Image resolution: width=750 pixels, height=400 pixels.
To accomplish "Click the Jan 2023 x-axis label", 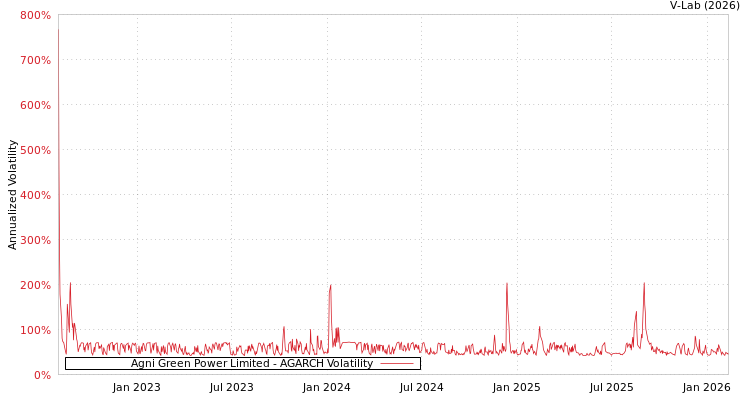I will point(137,387).
